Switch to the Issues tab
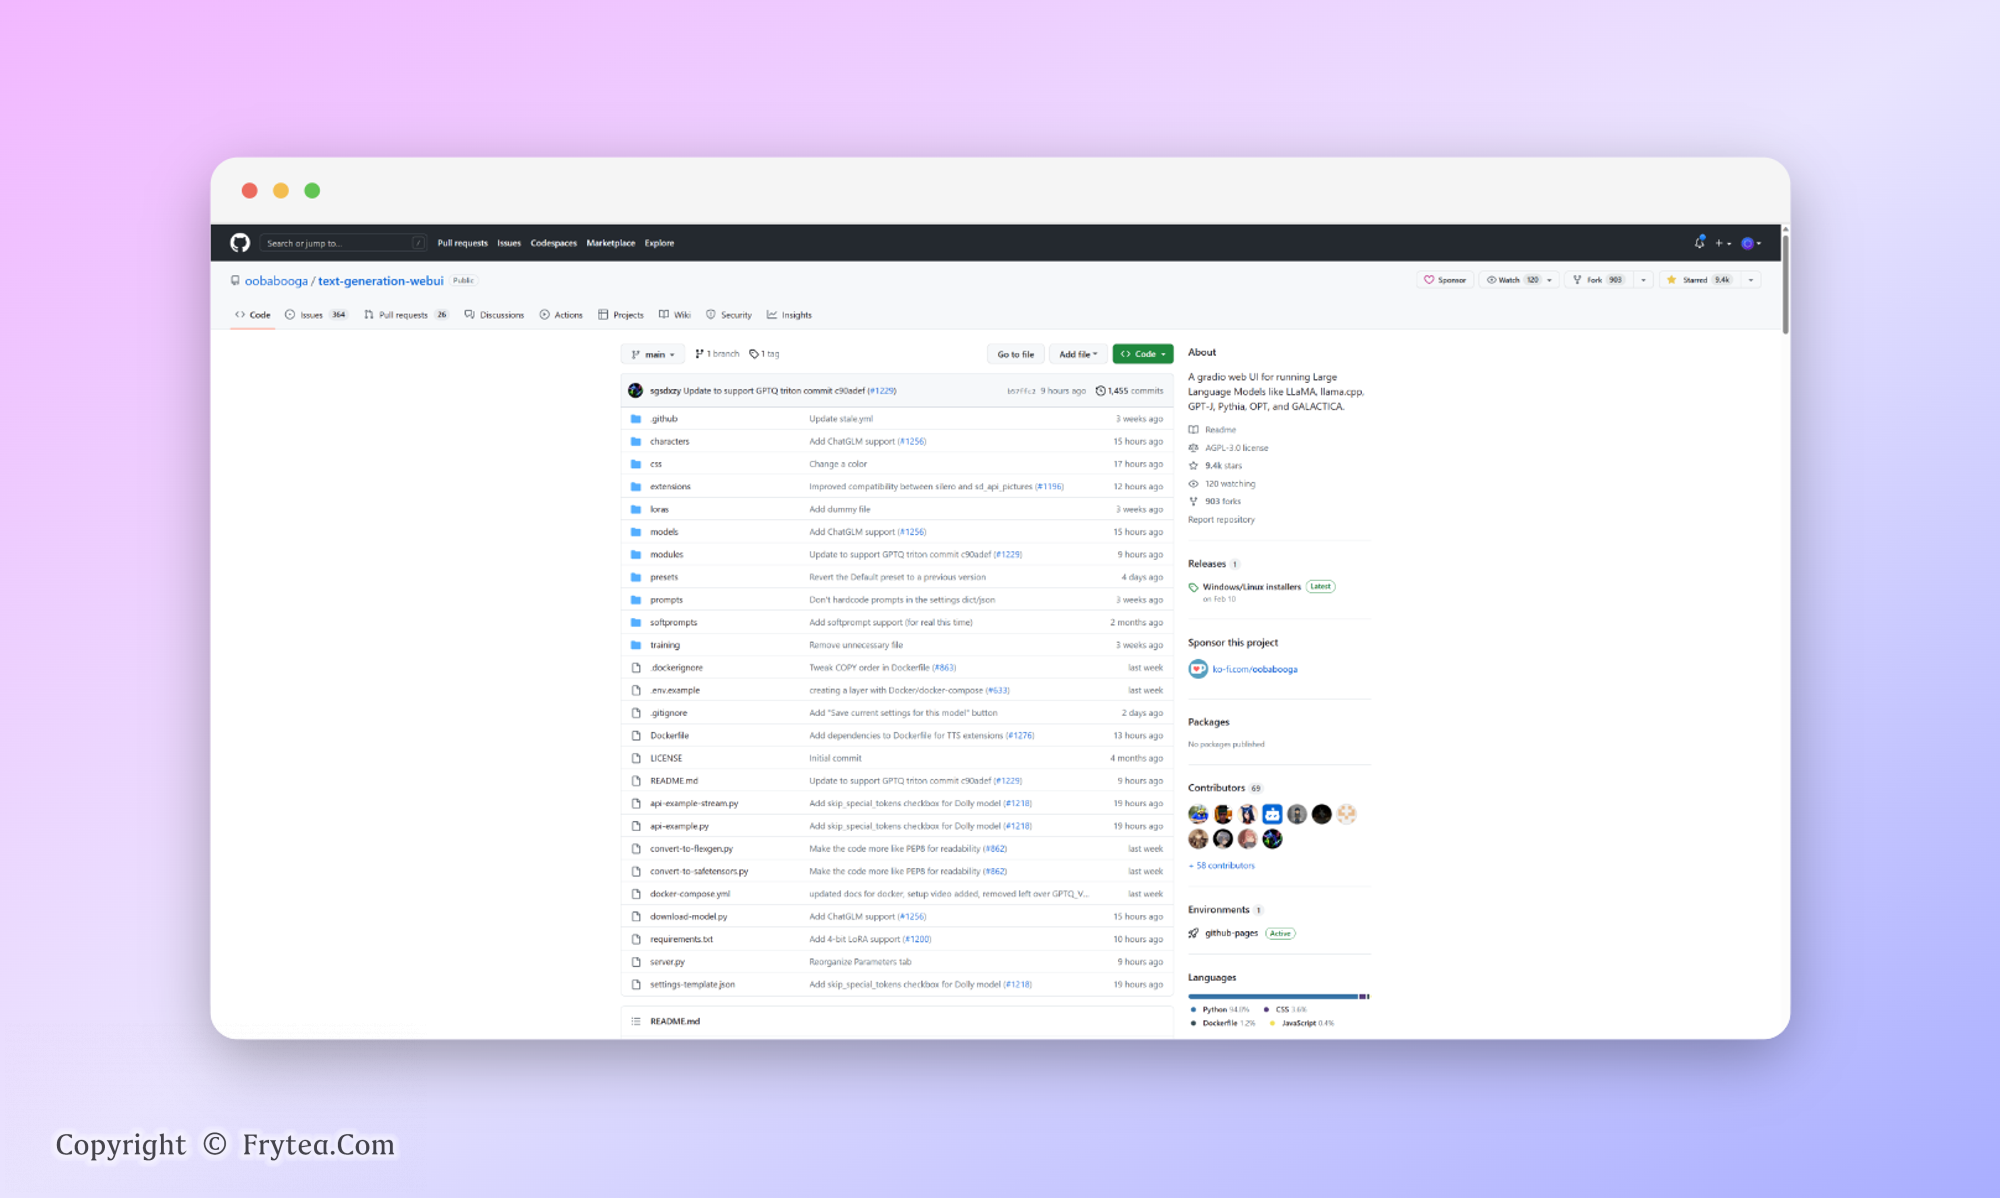This screenshot has height=1198, width=2000. coord(311,315)
